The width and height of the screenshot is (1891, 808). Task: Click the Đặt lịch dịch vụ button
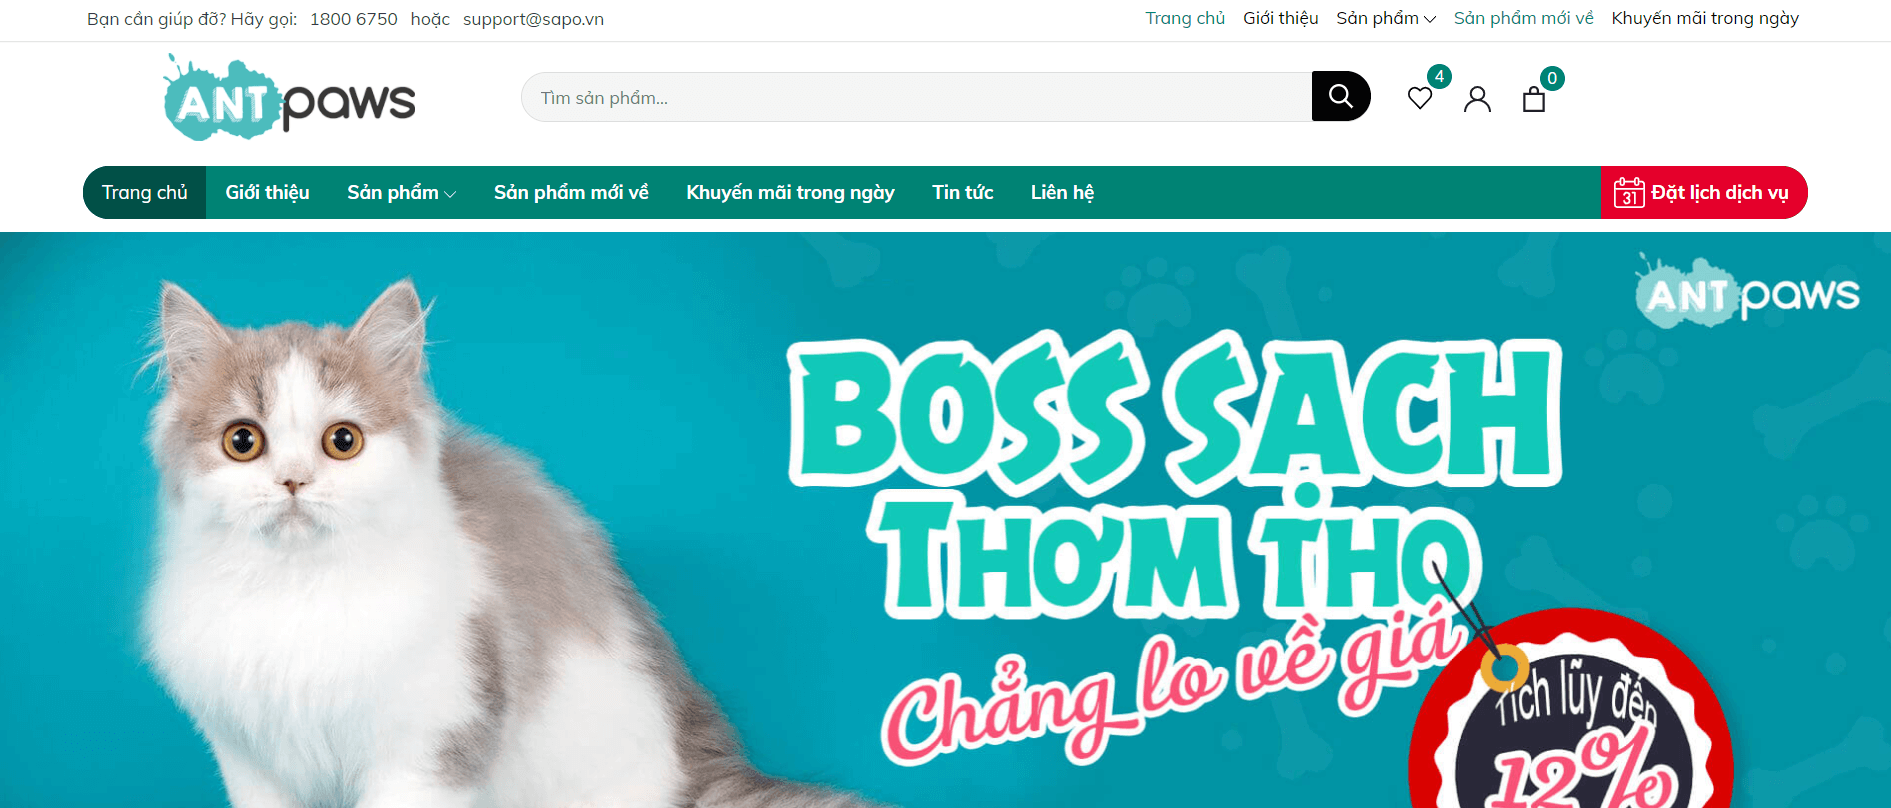(x=1704, y=192)
